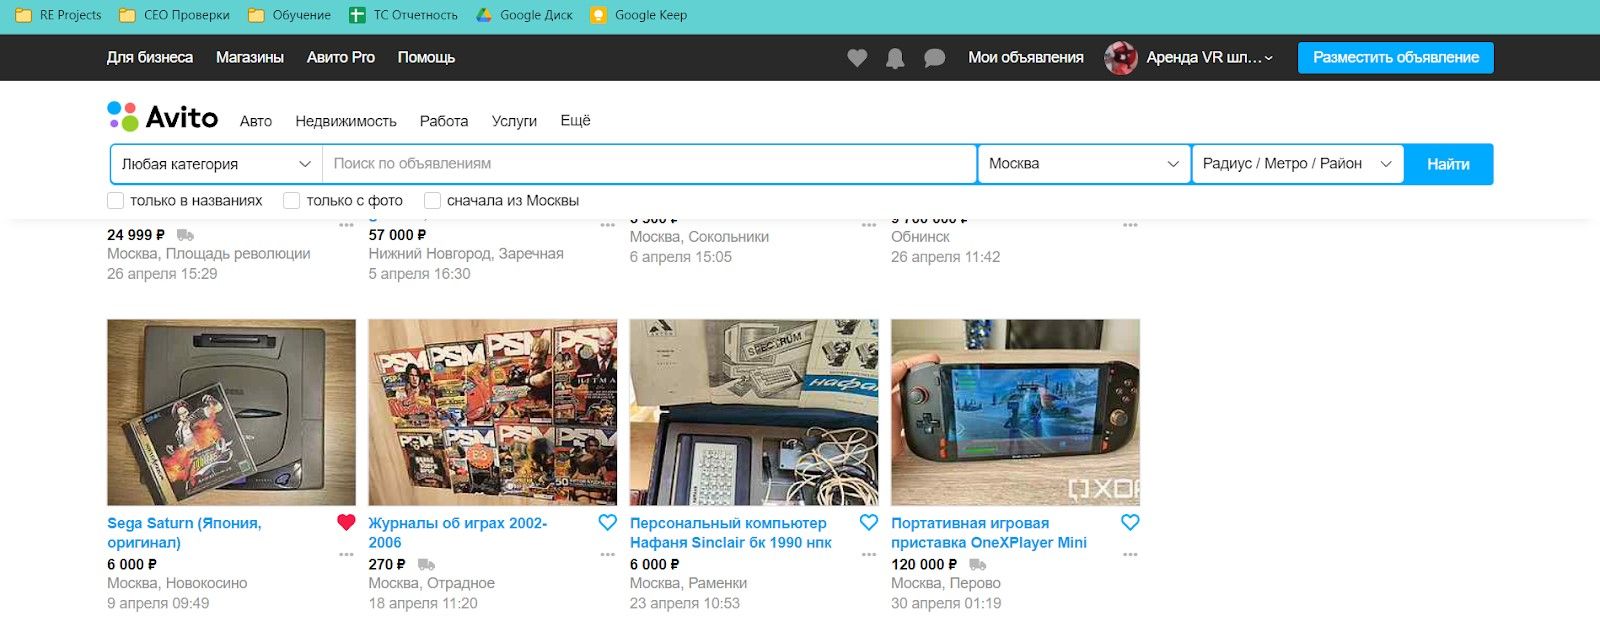Open more options for 24 999 ₽ listing
This screenshot has width=1600, height=643.
tap(346, 225)
